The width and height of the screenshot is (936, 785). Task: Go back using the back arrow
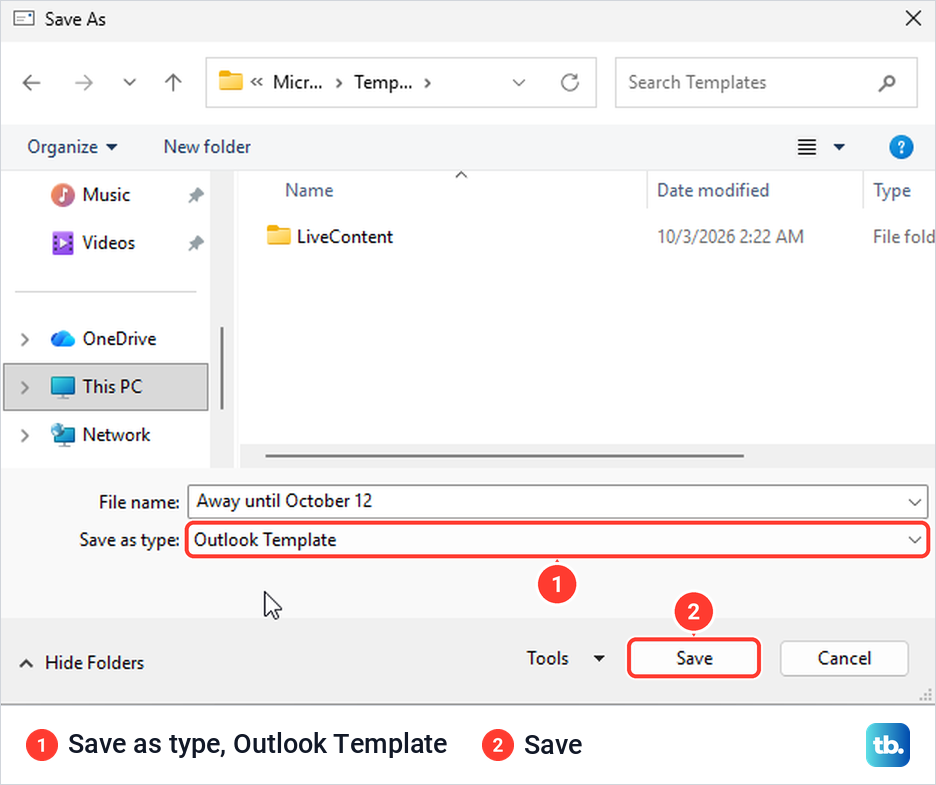point(31,82)
